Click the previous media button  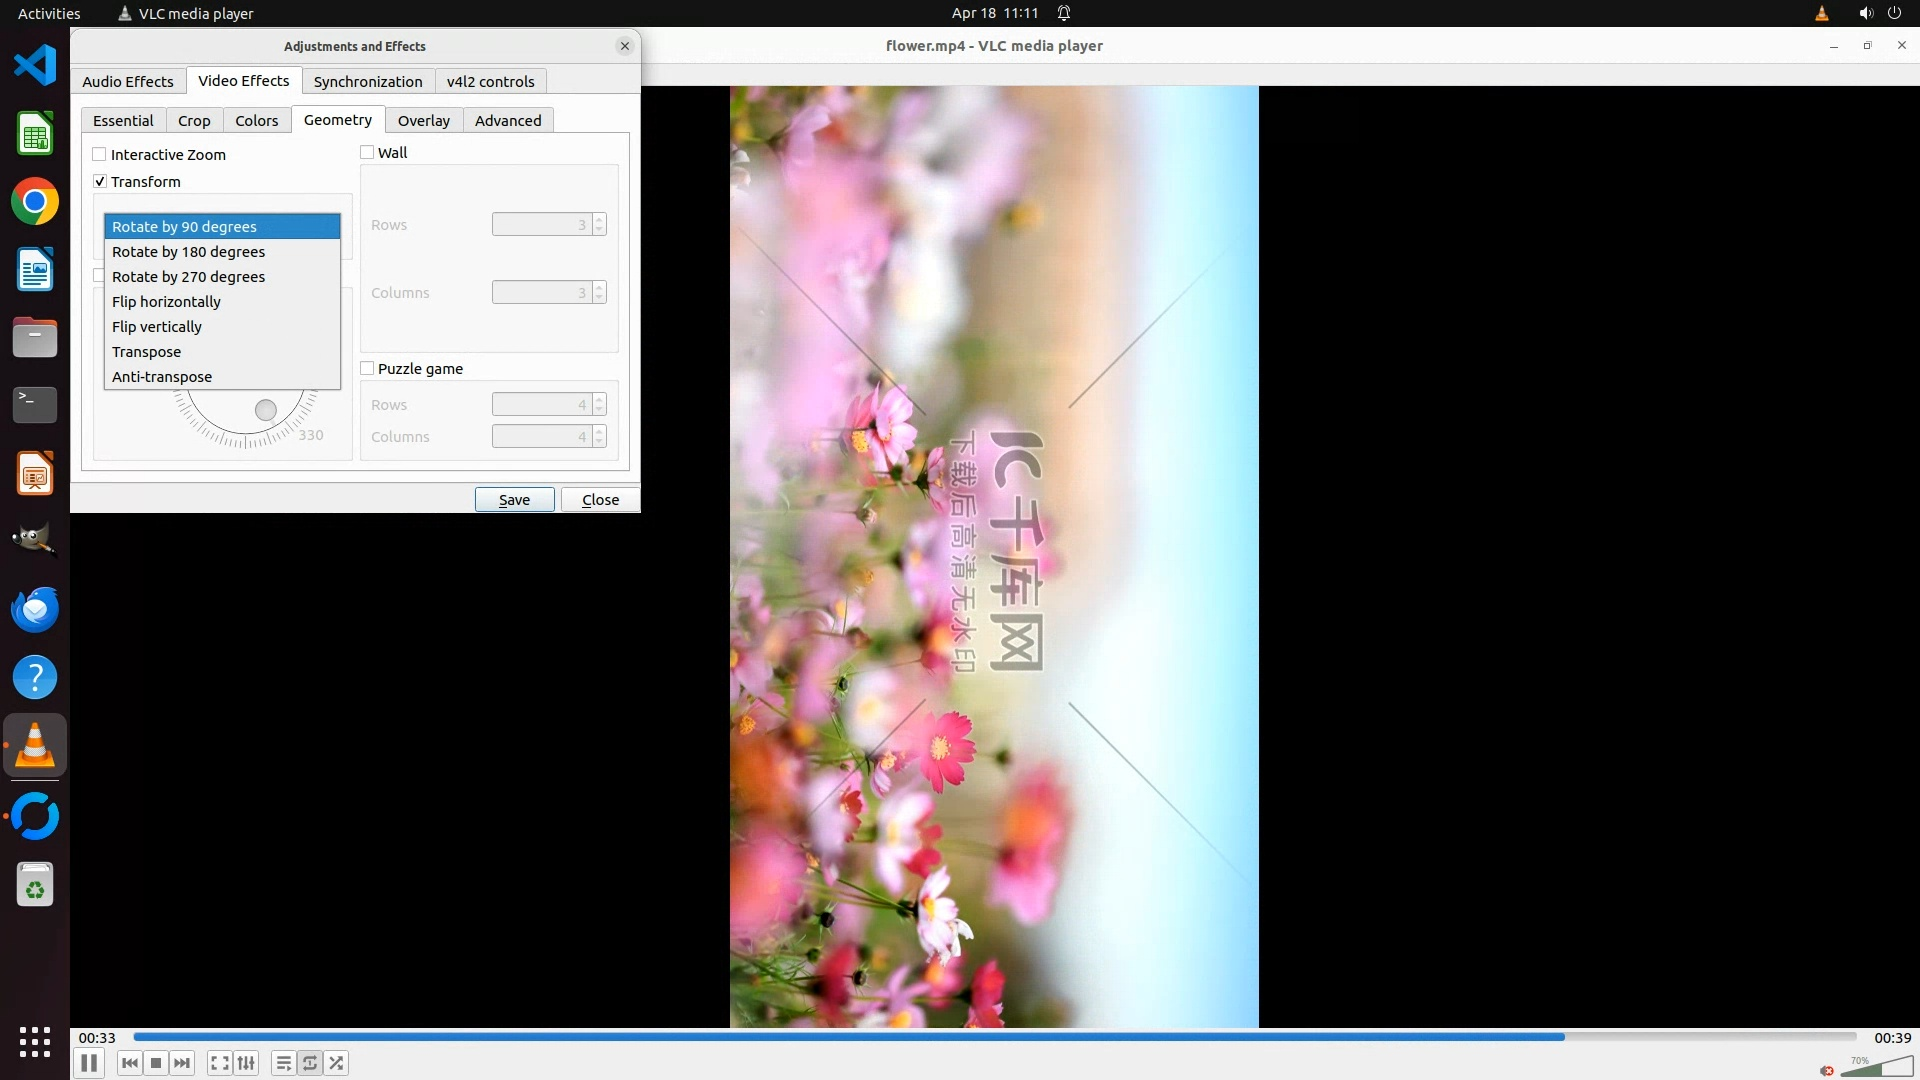tap(130, 1063)
